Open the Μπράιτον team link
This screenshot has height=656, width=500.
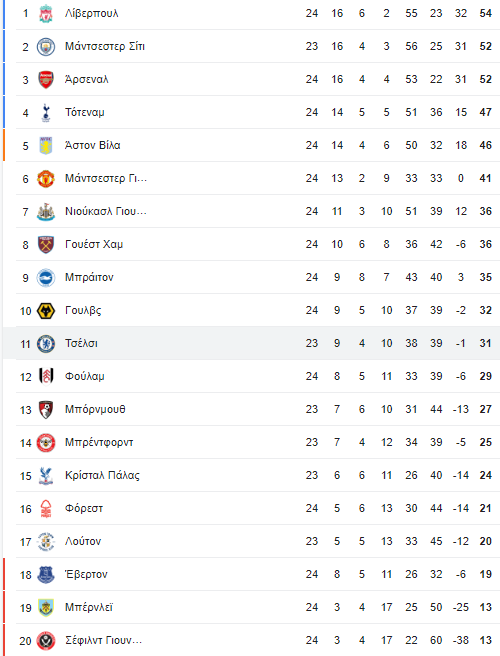pyautogui.click(x=89, y=277)
